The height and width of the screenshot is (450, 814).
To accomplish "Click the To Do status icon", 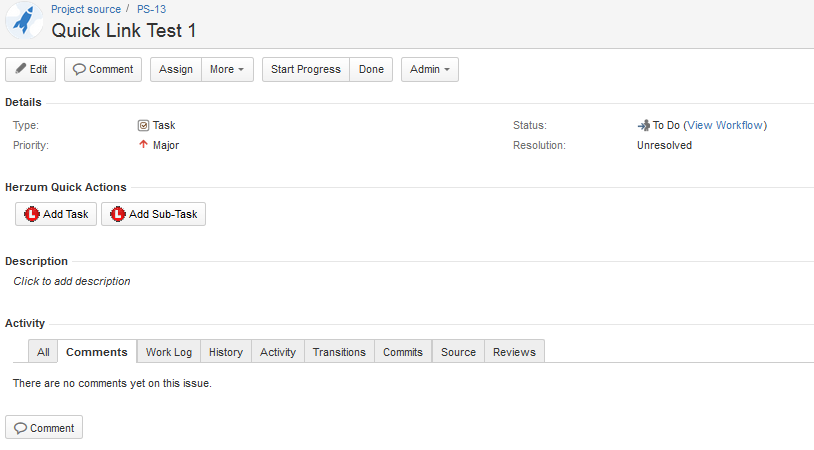I will coord(643,126).
